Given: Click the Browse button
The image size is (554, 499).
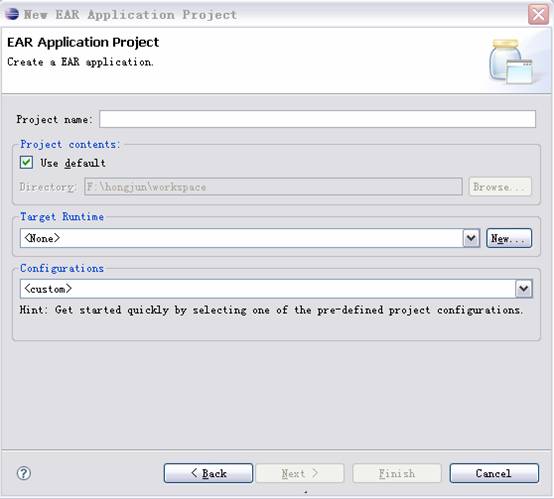Looking at the screenshot, I should point(500,187).
